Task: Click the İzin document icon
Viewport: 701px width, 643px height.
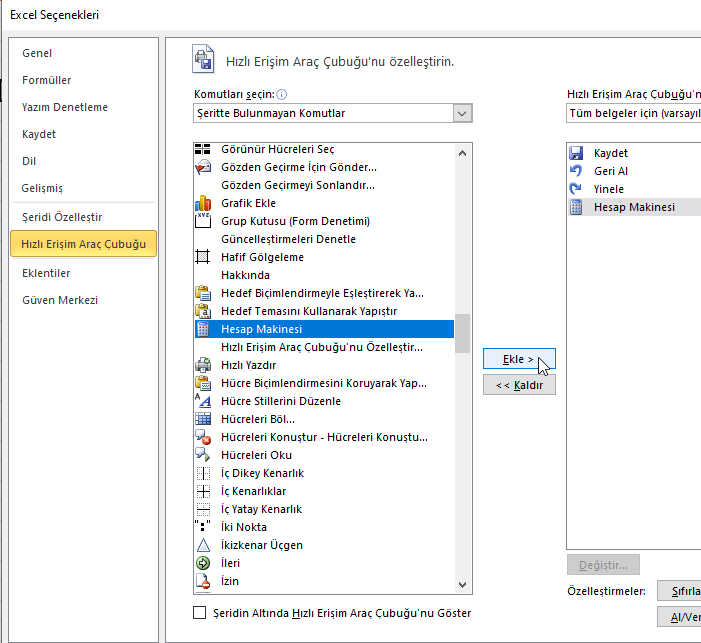Action: pos(203,581)
